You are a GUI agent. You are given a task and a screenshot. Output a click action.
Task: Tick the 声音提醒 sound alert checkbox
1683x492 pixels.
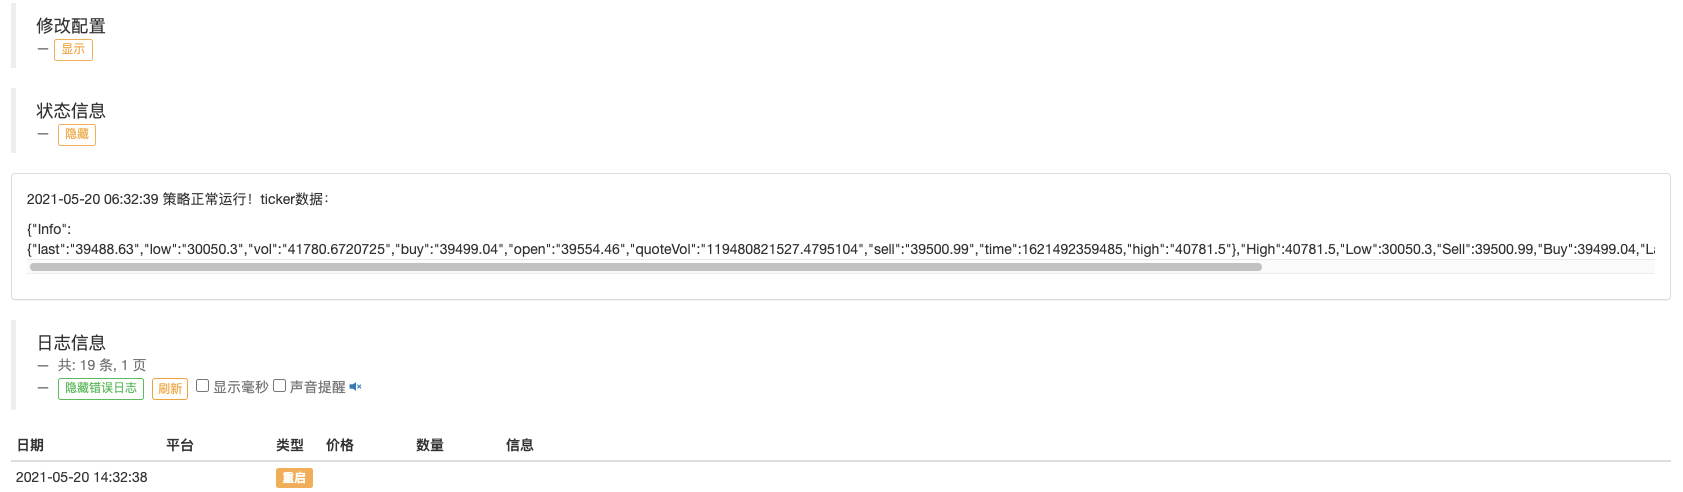pos(280,386)
